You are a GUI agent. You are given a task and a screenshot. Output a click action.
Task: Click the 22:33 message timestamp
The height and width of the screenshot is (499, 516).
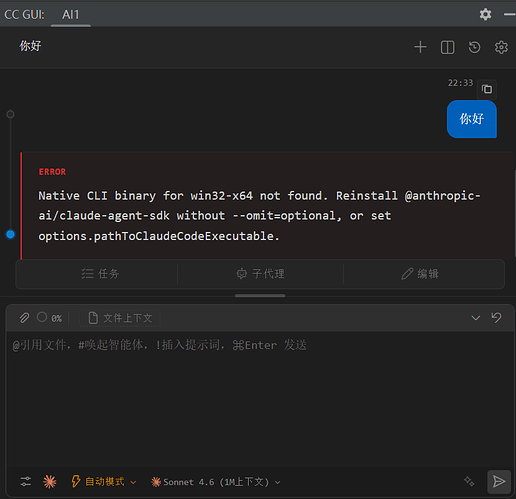point(460,83)
